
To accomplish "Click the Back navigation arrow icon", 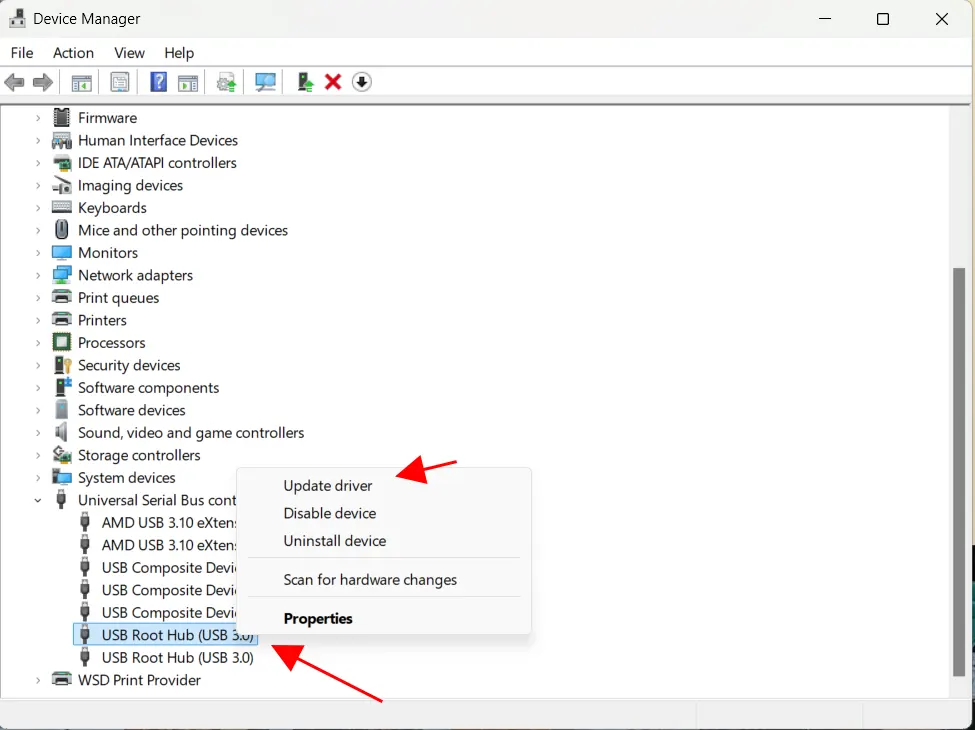I will pyautogui.click(x=14, y=81).
